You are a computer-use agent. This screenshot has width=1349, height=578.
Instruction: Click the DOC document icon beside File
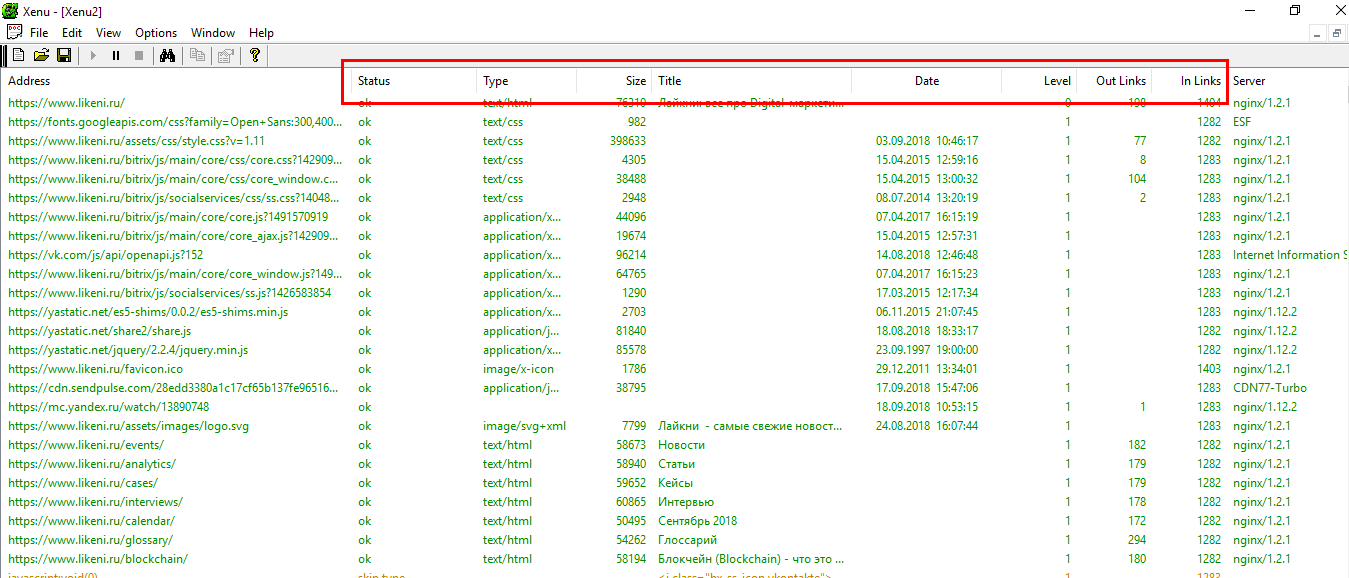(14, 33)
